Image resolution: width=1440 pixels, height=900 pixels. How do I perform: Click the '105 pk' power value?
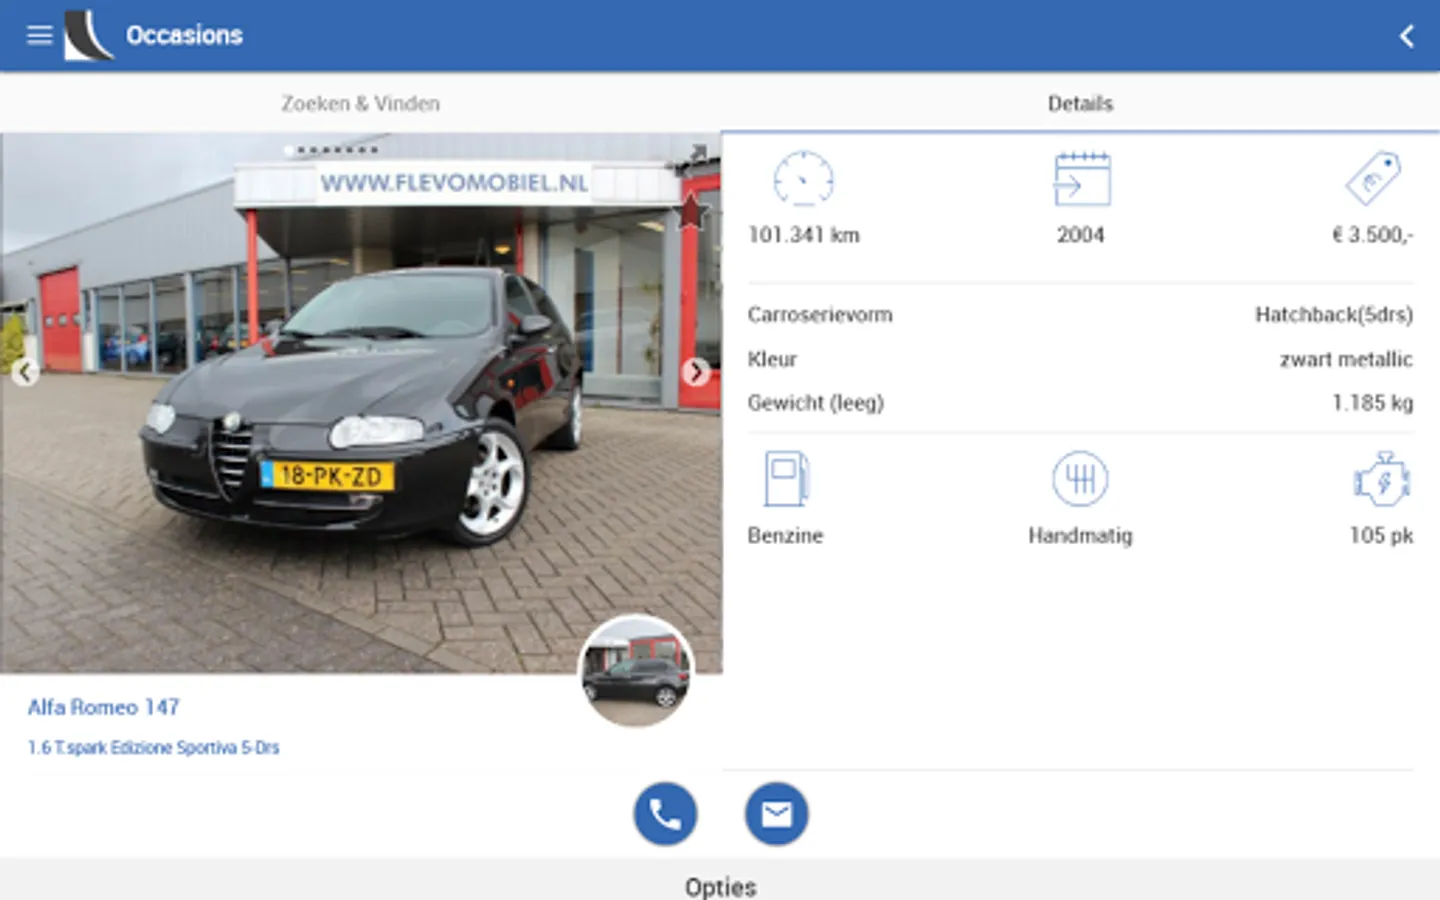[1381, 536]
